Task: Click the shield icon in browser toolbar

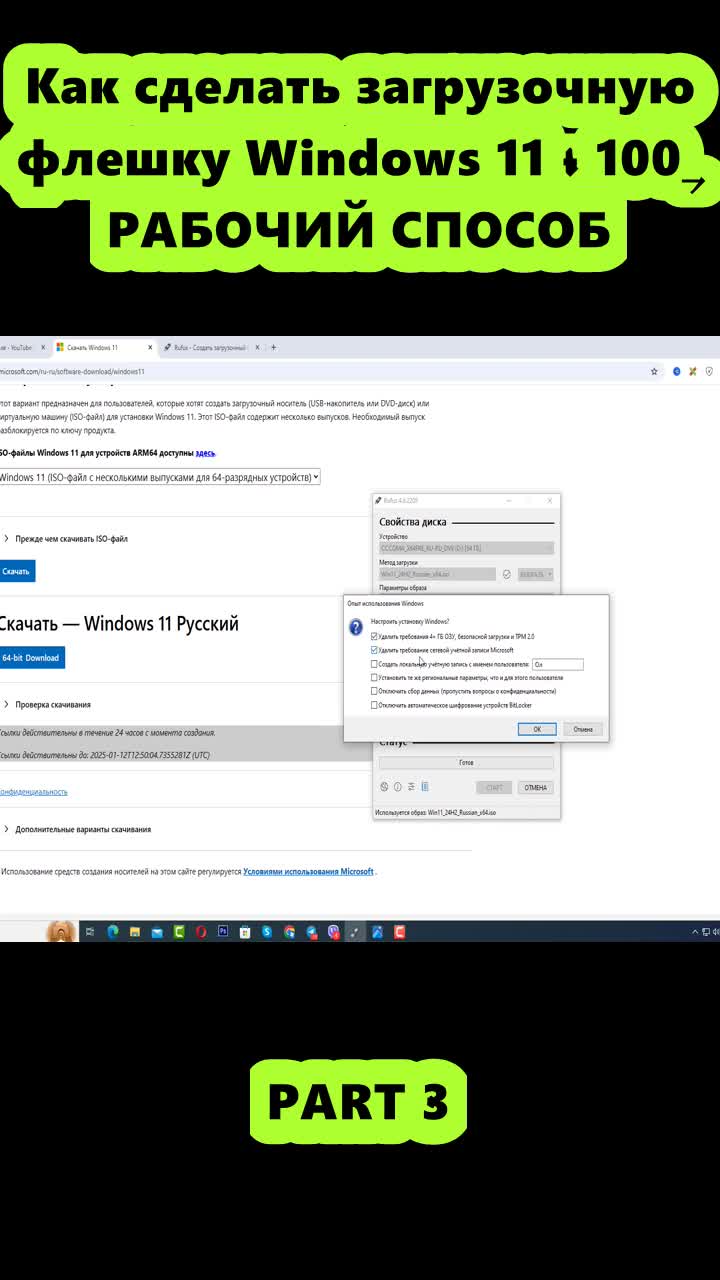Action: 709,371
